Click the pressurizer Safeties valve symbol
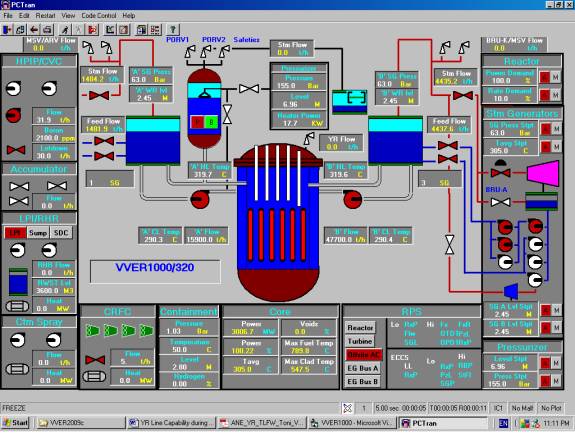Viewport: 575px width, 433px height. (224, 52)
